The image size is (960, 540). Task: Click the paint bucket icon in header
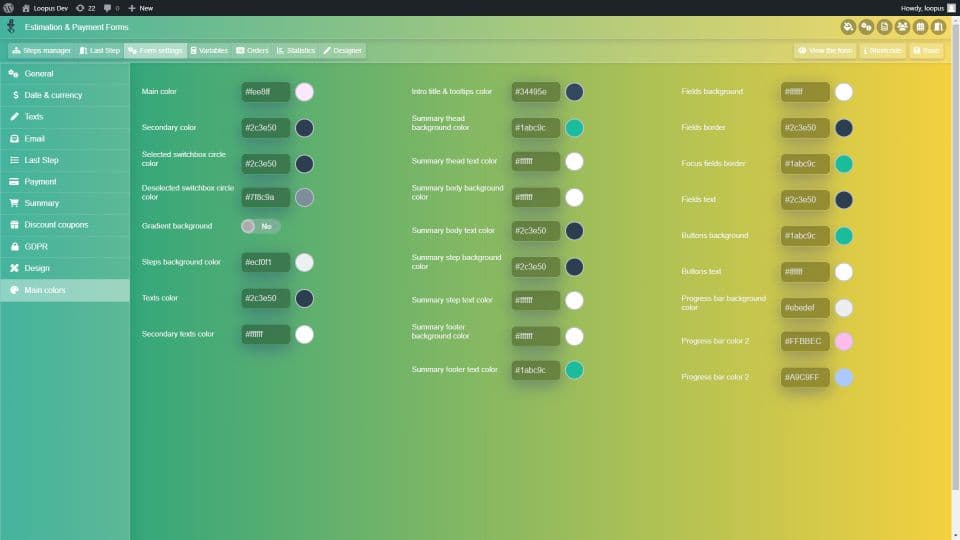point(848,27)
